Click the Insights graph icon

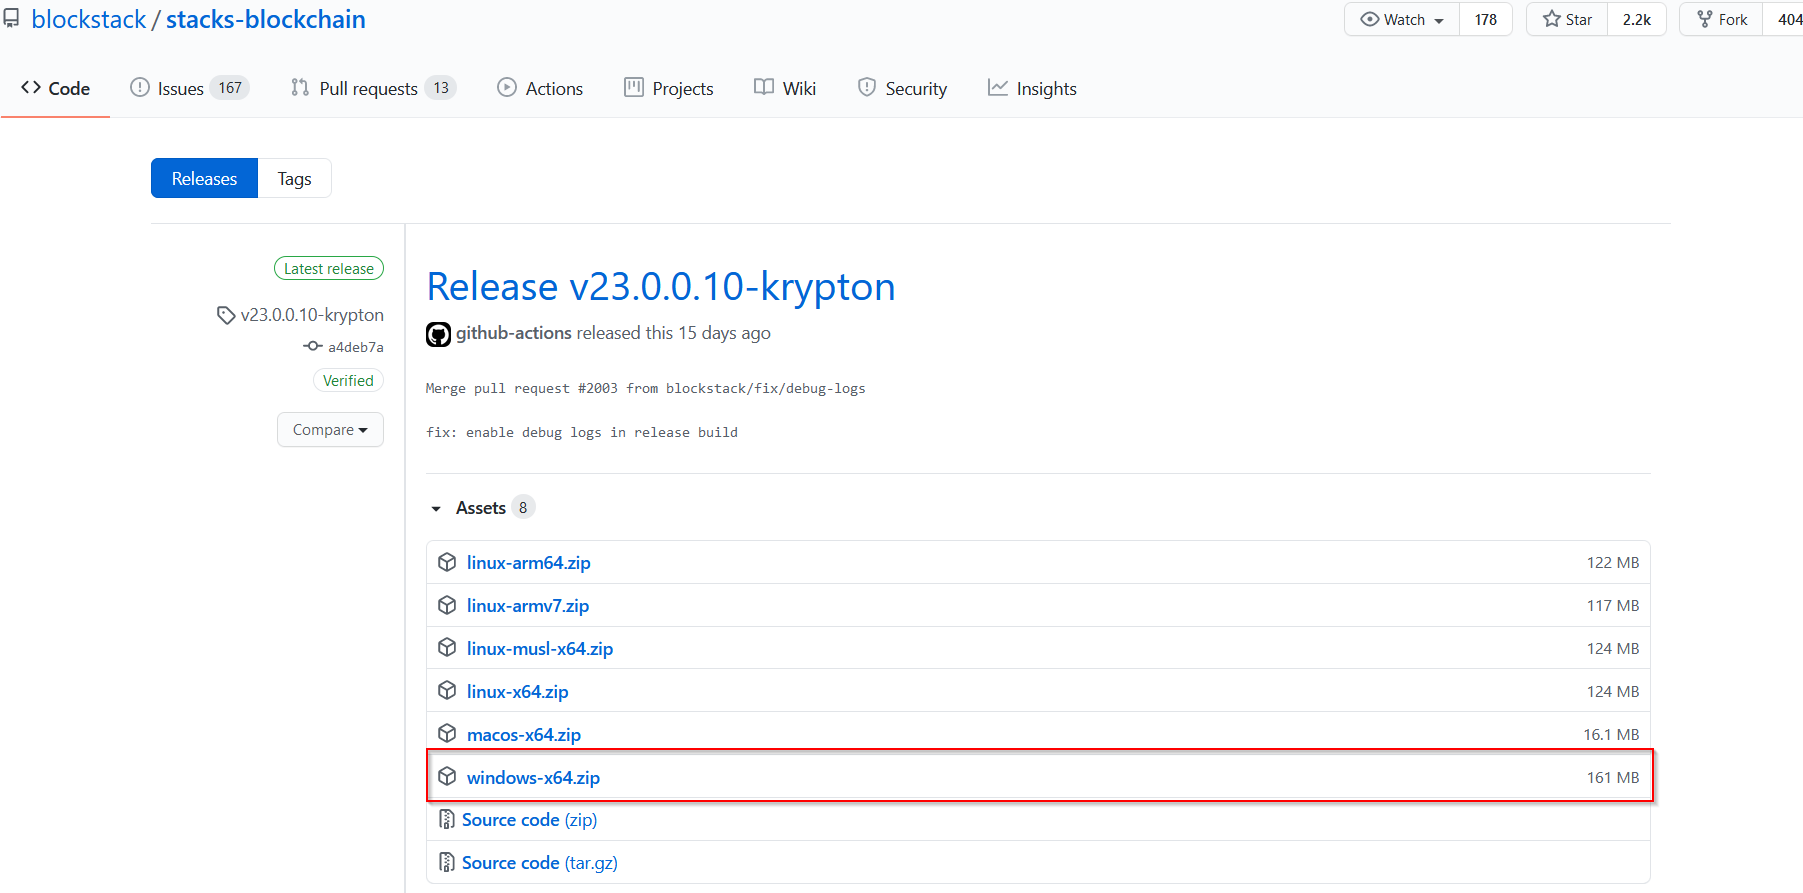[998, 88]
